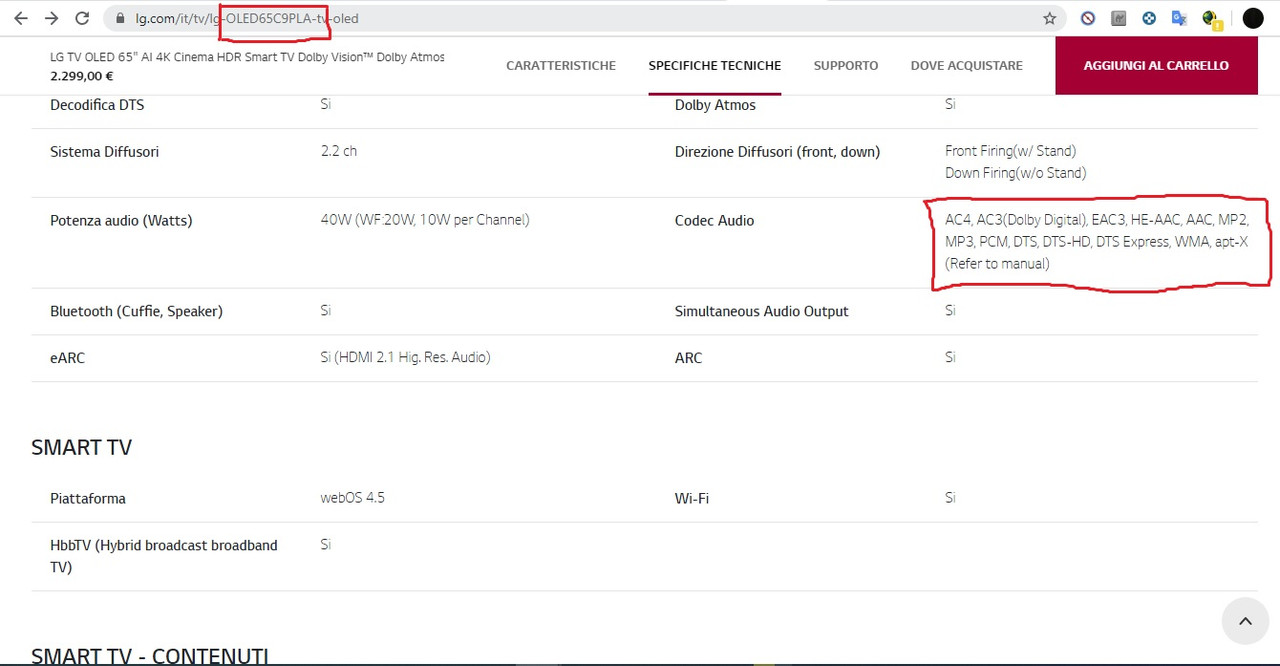This screenshot has height=666, width=1280.
Task: Click the Piattaforma label
Action: (x=88, y=499)
